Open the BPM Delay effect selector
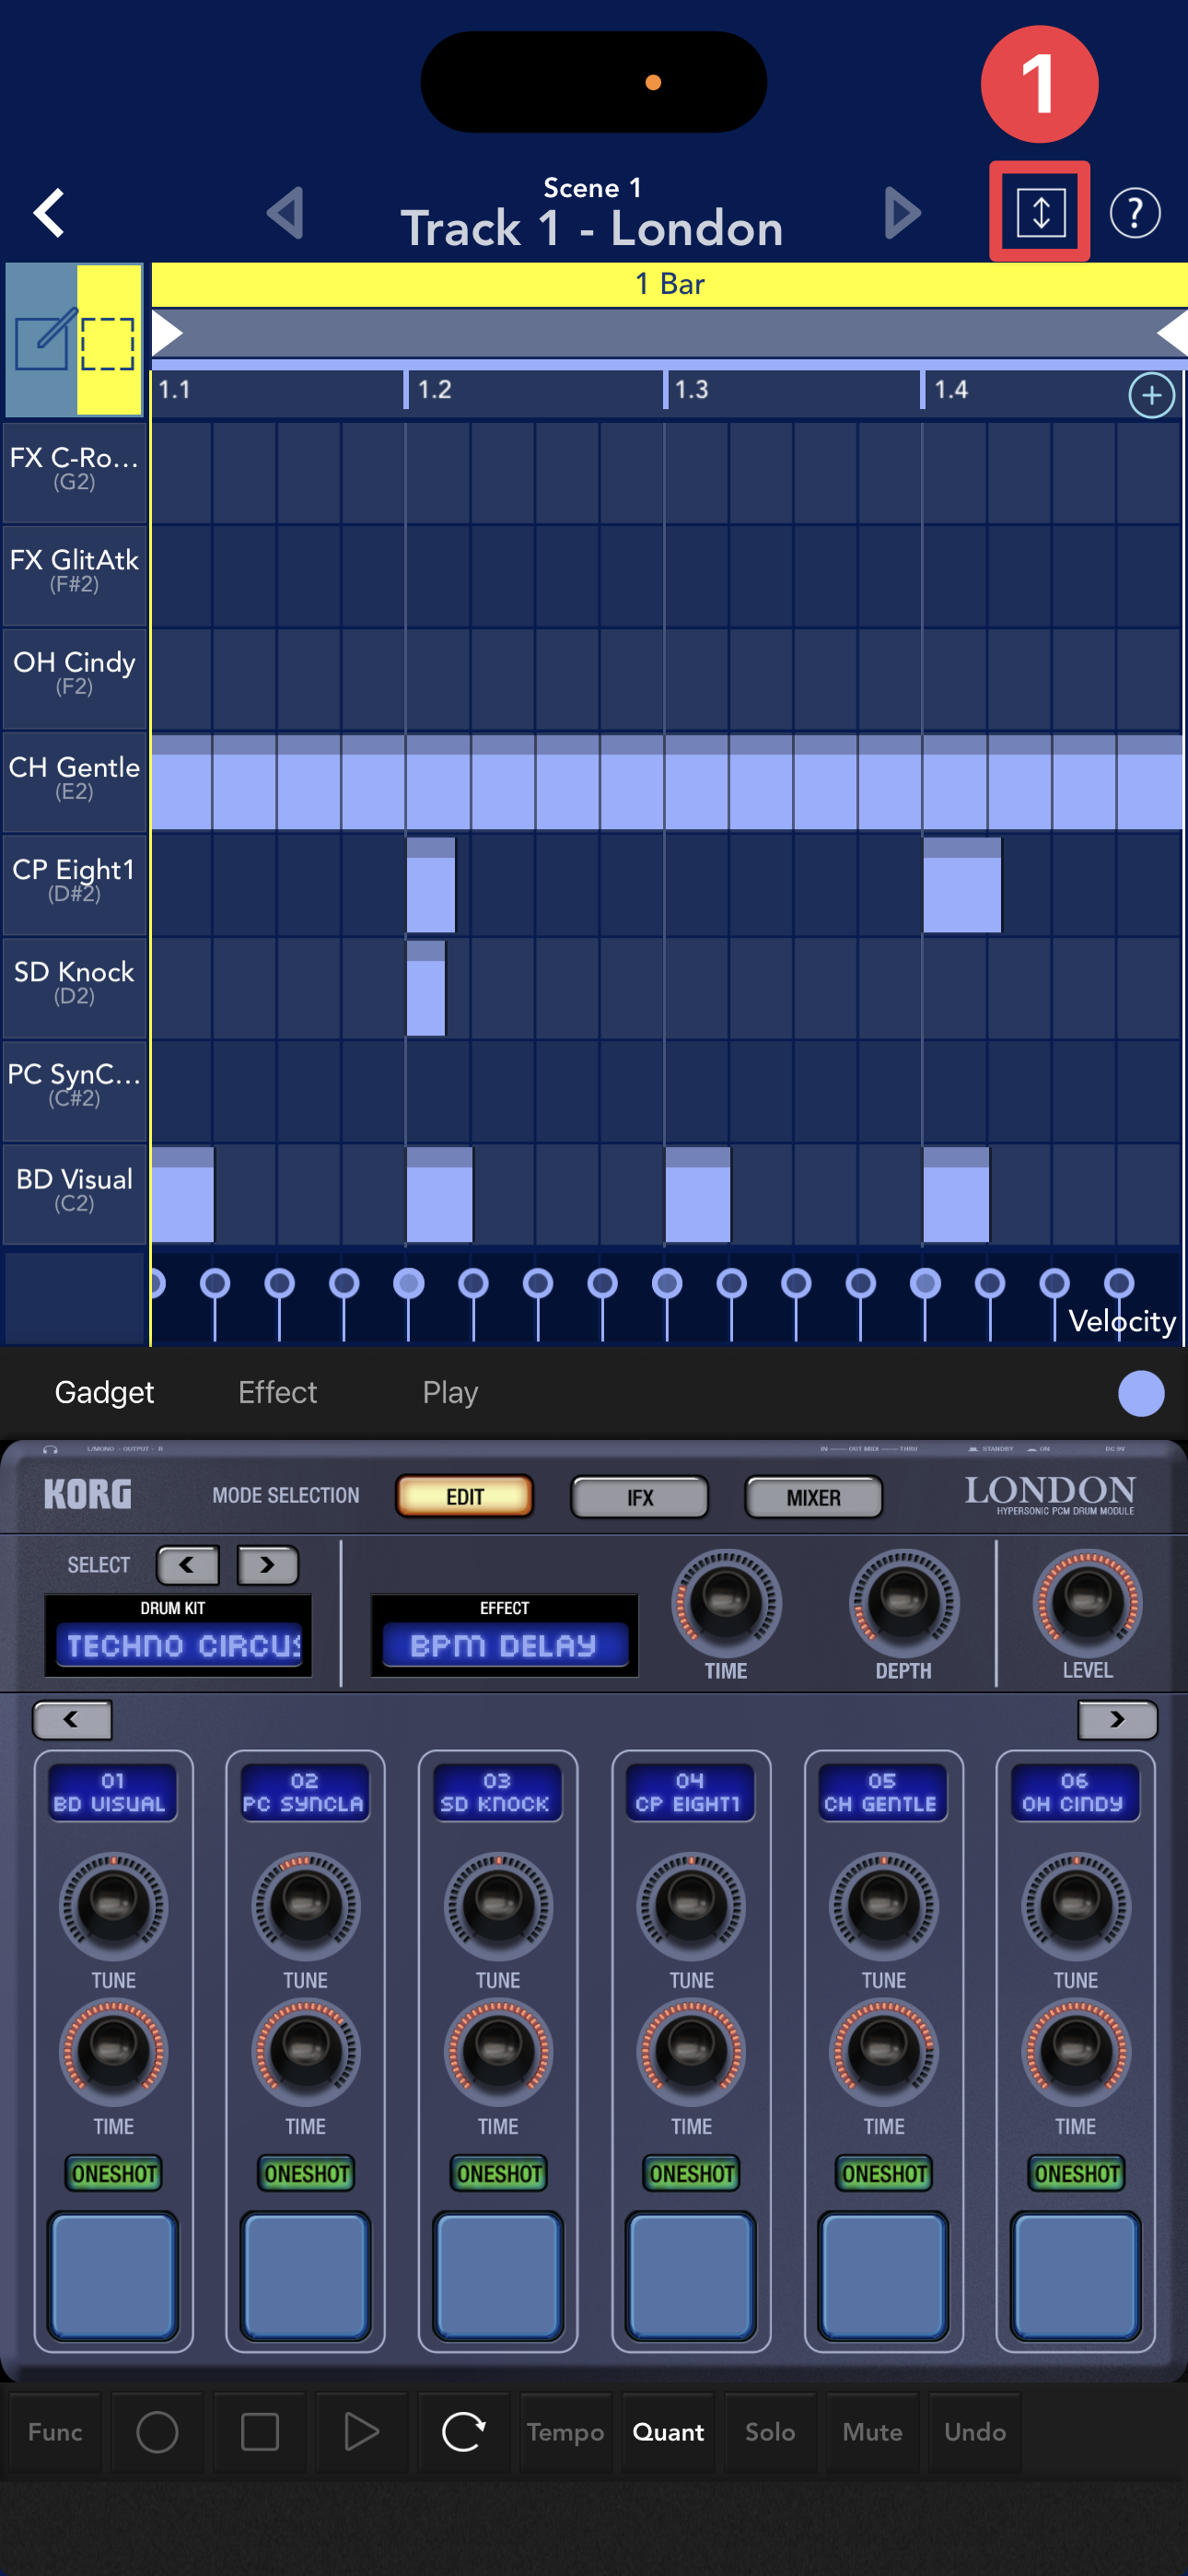 click(504, 1644)
